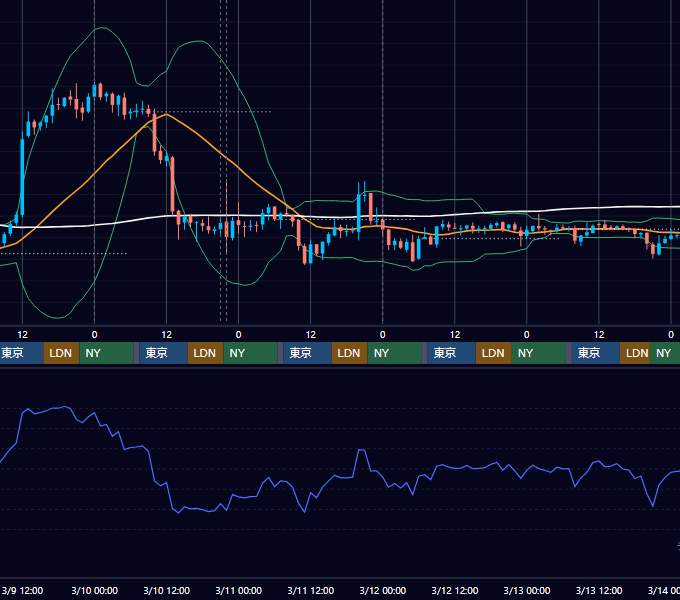Select the LDN session block for 3/11
The image size is (680, 600).
pos(350,353)
